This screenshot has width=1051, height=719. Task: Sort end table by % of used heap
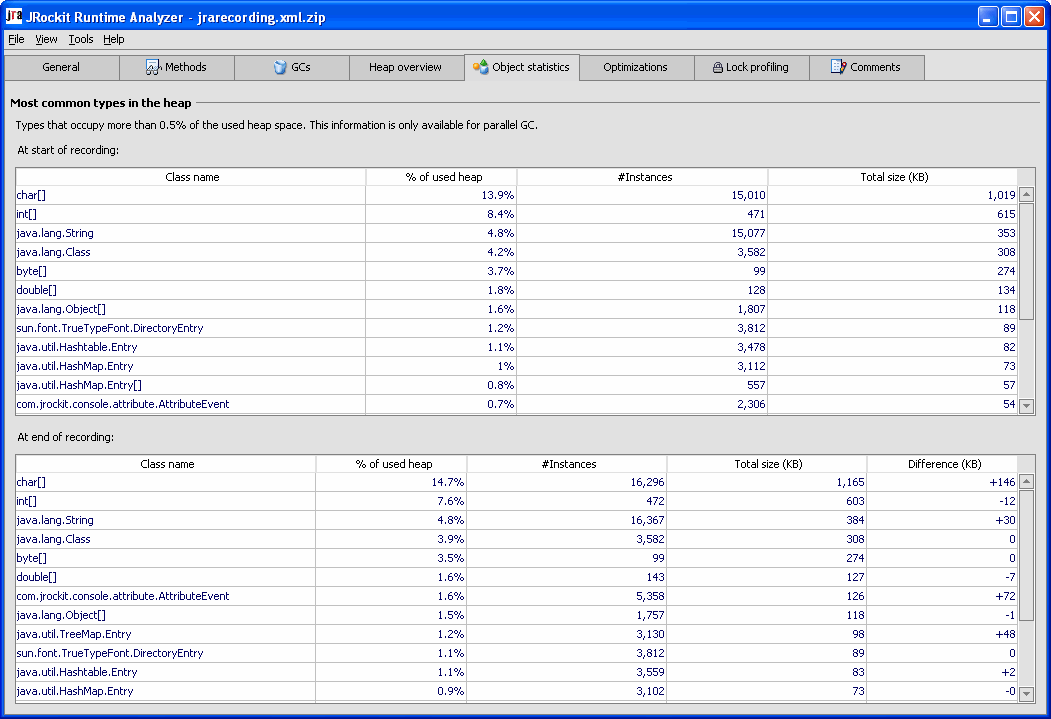(x=393, y=464)
